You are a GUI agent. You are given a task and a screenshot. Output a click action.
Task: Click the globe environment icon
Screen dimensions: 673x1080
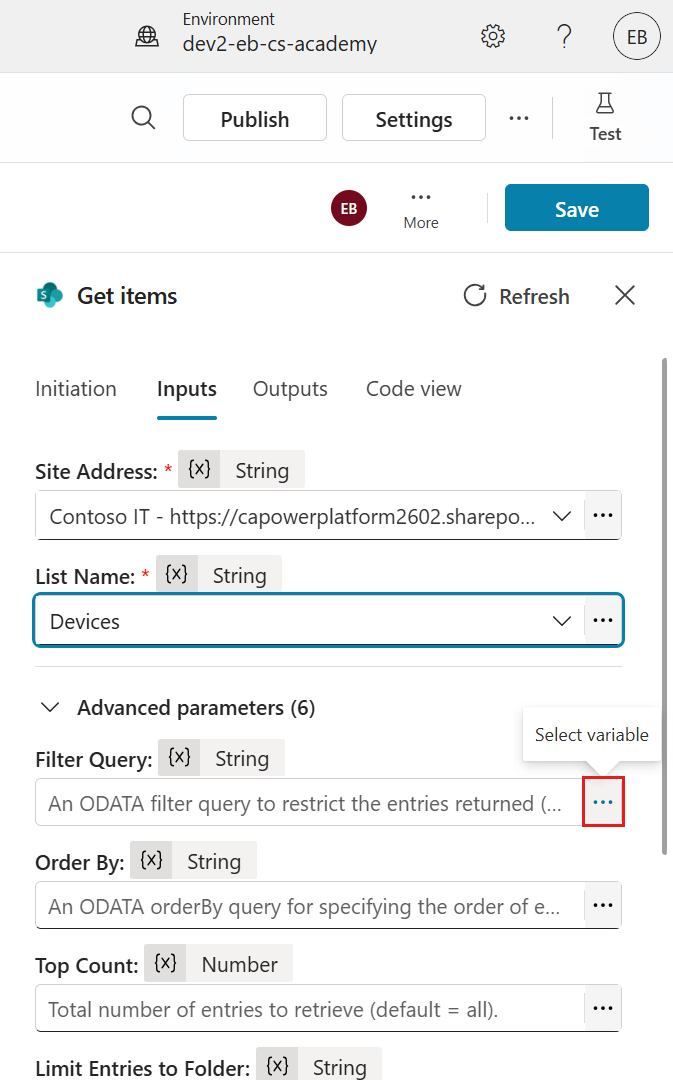click(x=147, y=35)
